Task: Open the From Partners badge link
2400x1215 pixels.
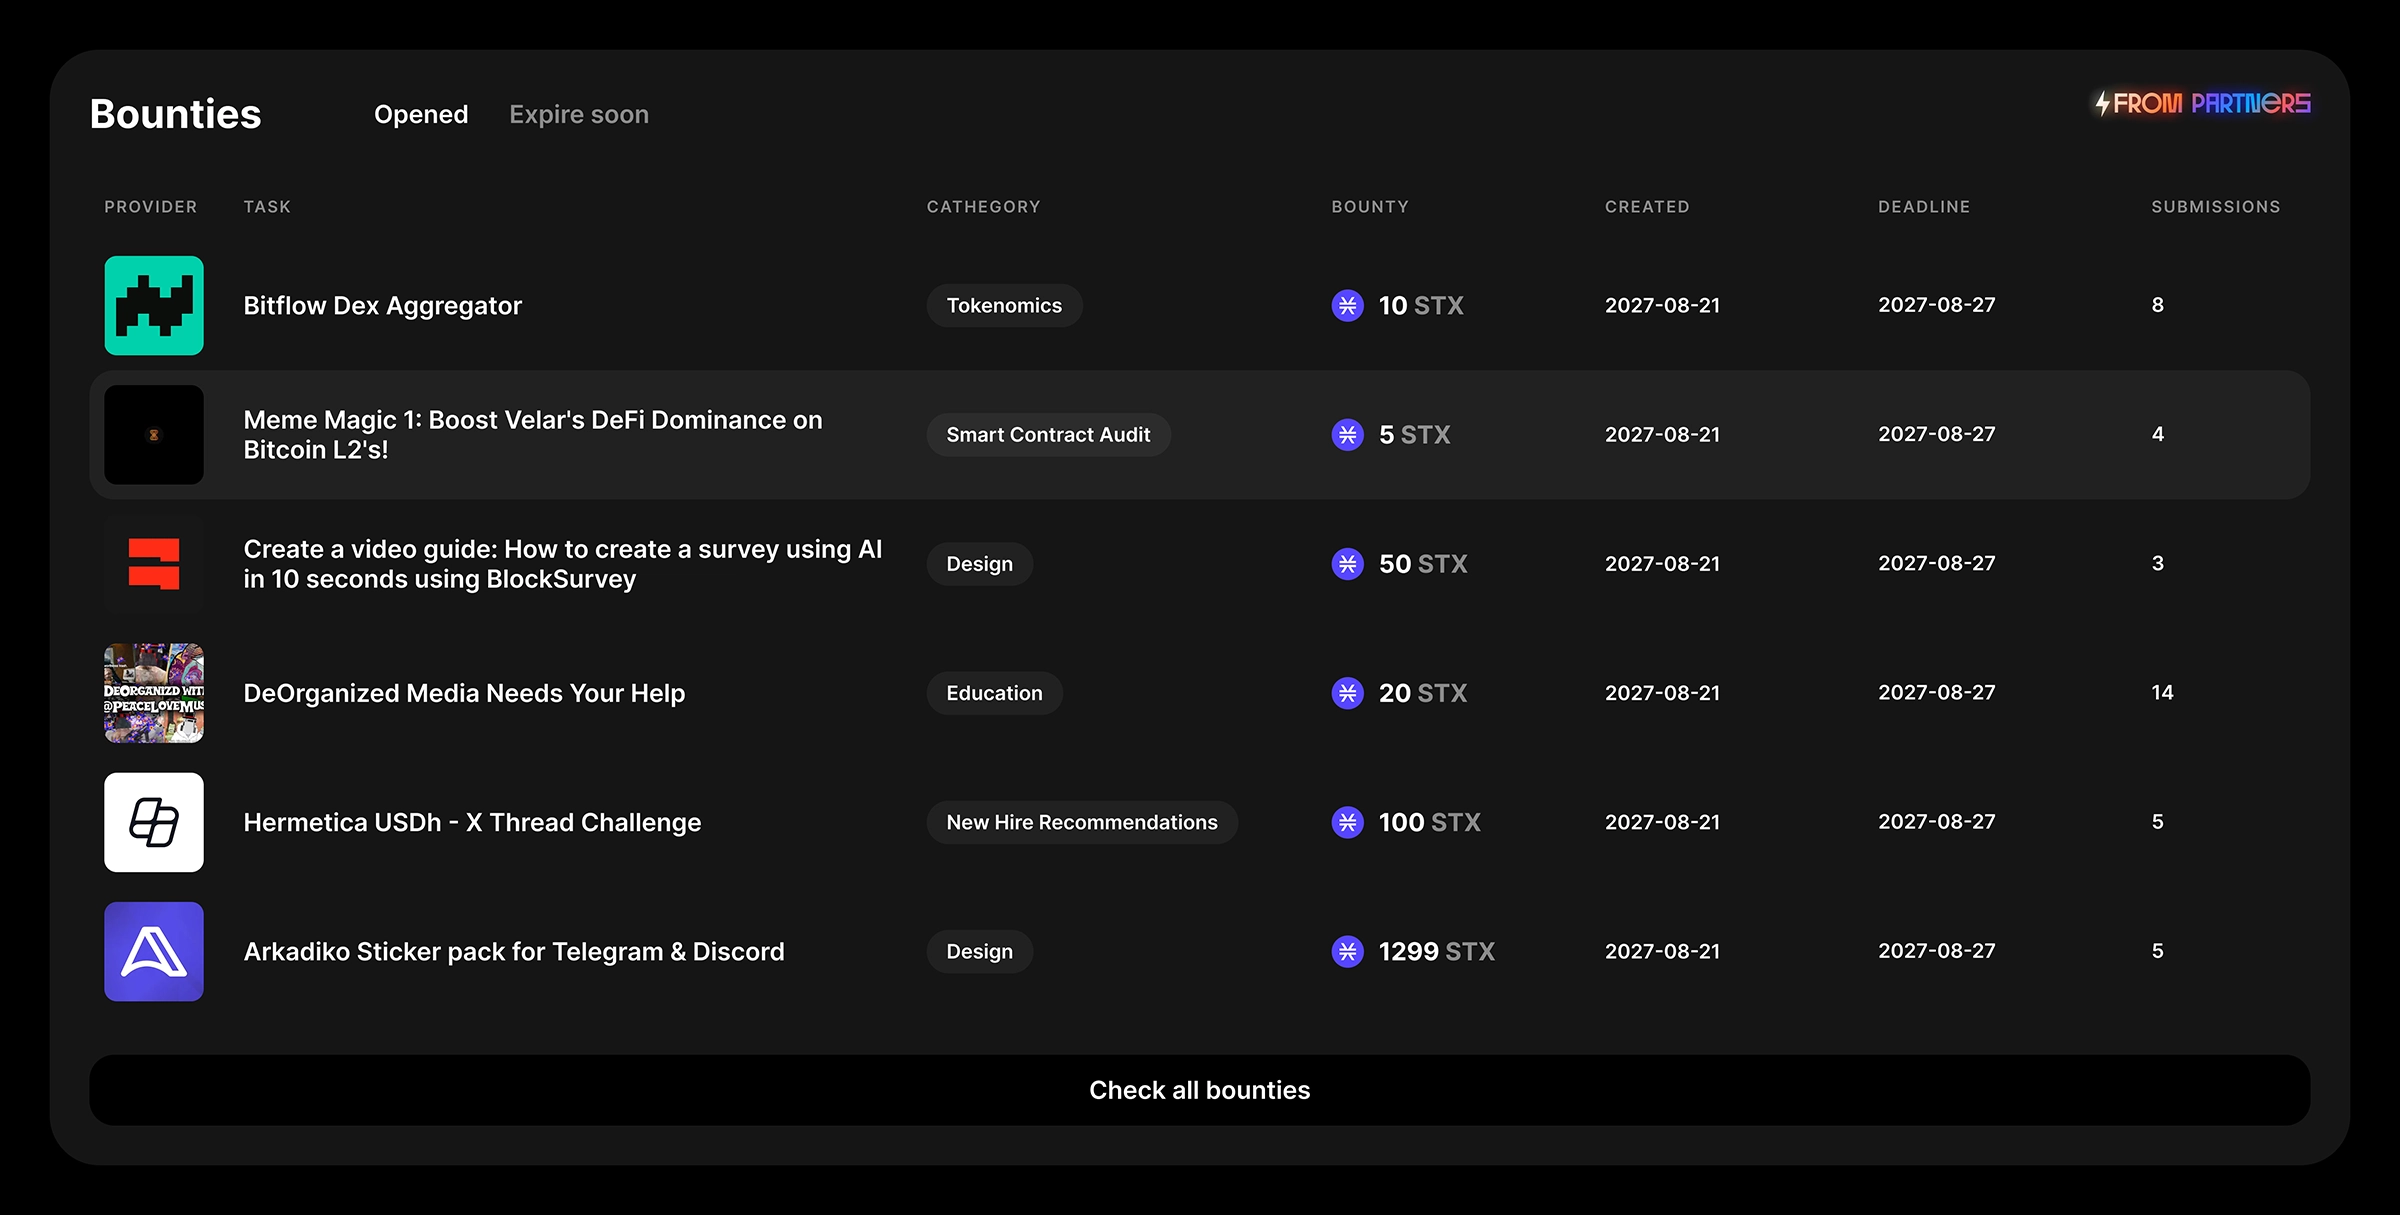Action: 2202,103
